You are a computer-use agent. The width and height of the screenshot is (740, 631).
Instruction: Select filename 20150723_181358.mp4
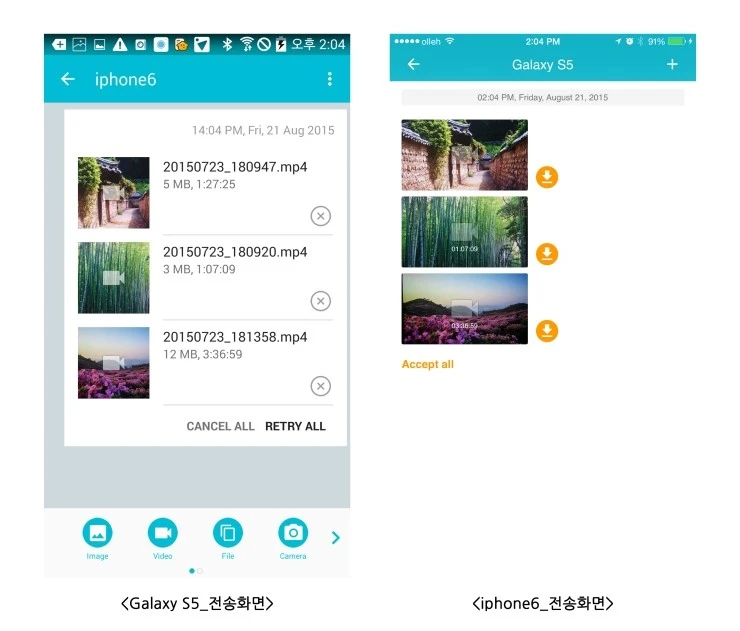(x=235, y=337)
